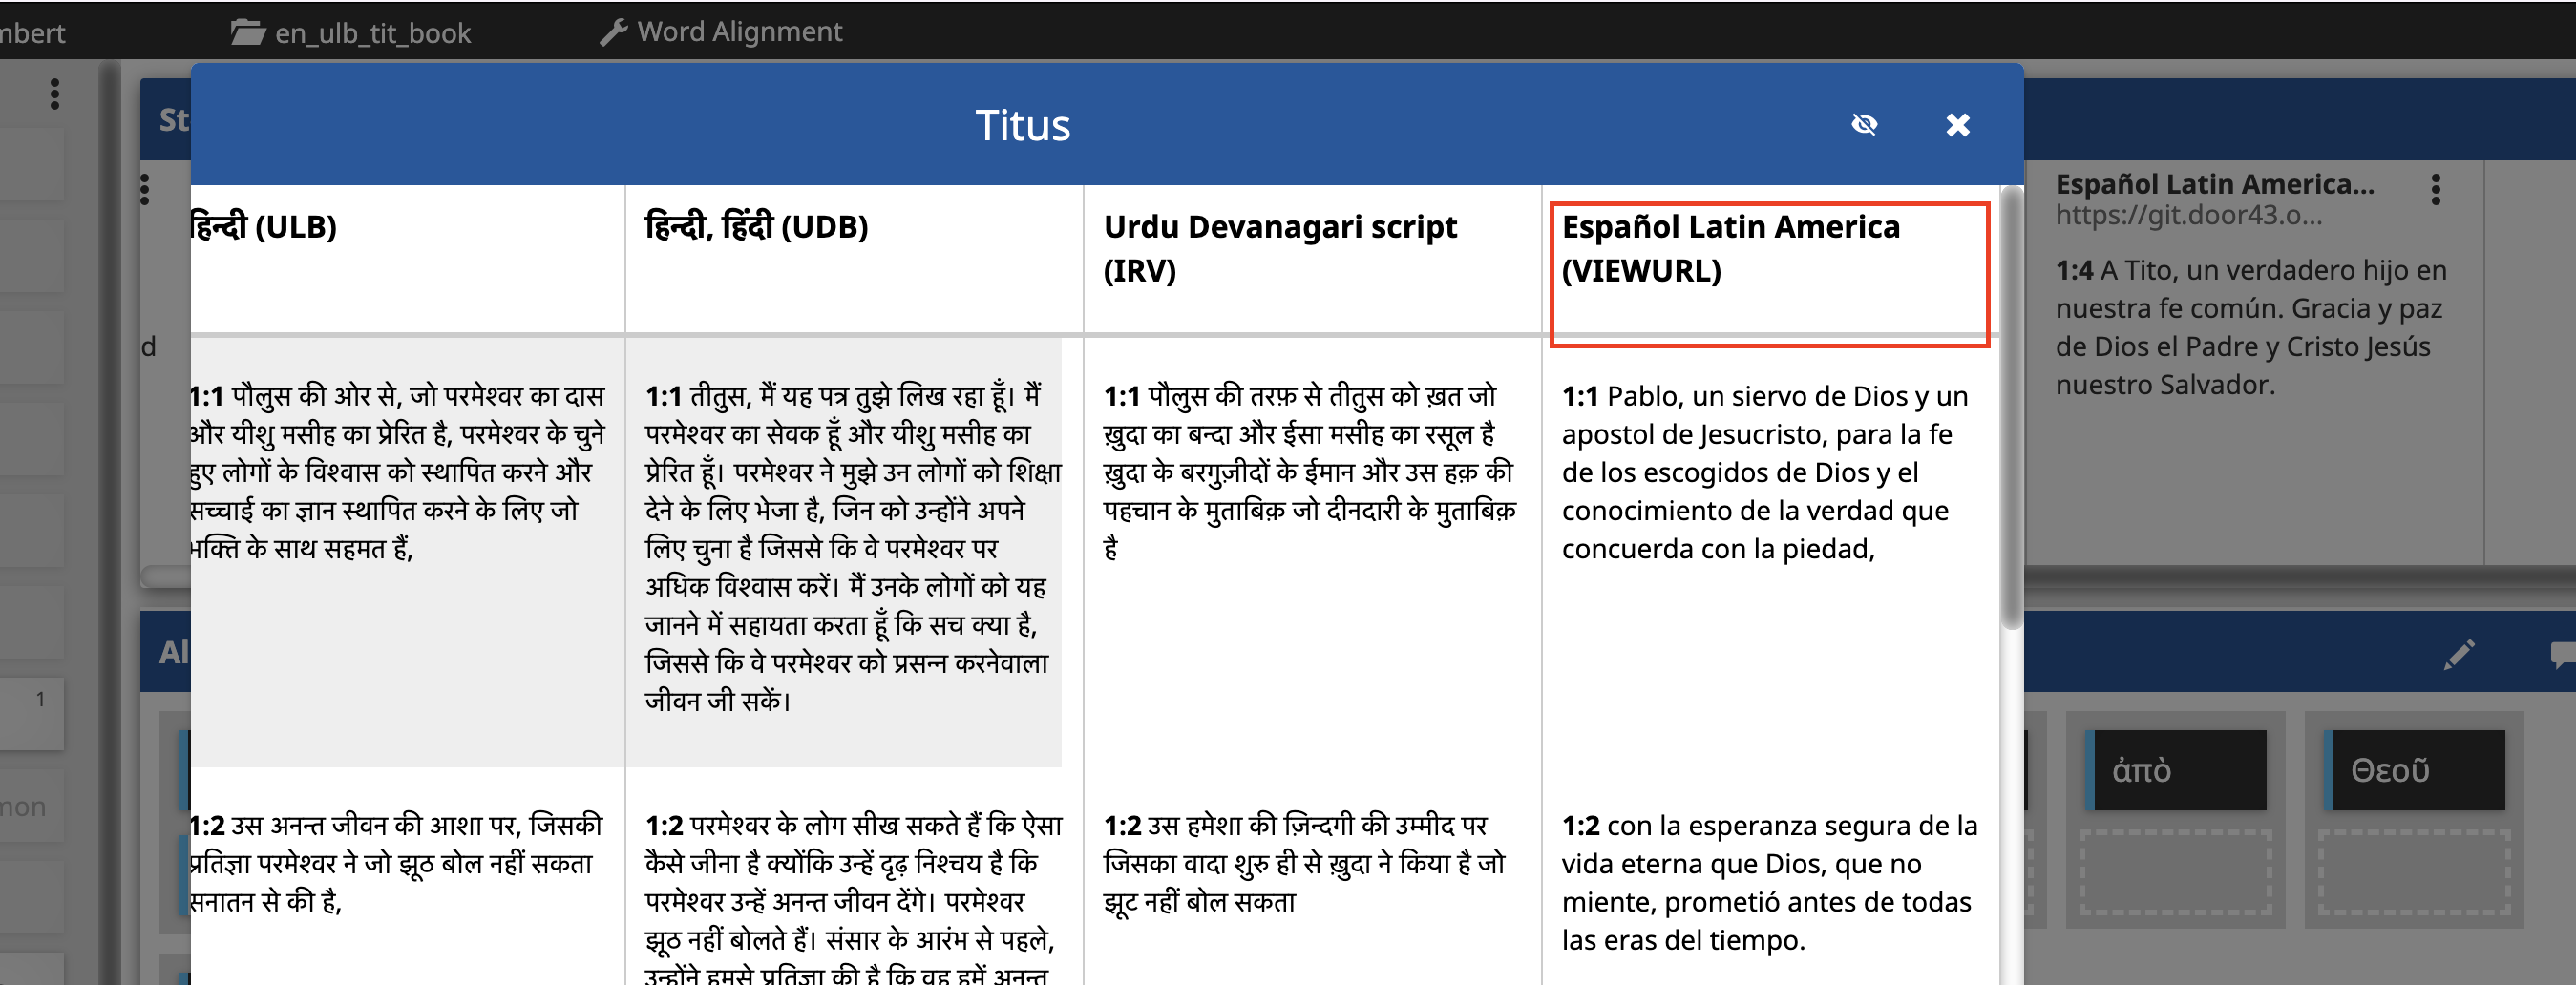Click the IRV verse 1:2 text
The image size is (2576, 985).
point(1303,863)
